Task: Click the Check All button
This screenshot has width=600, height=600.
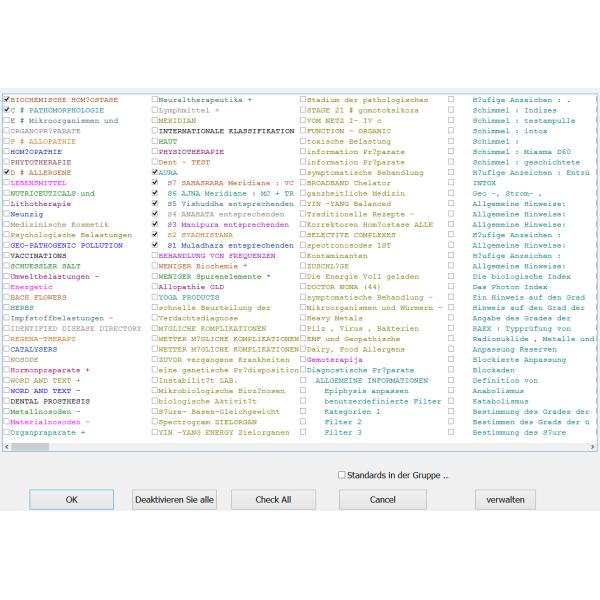Action: click(273, 499)
